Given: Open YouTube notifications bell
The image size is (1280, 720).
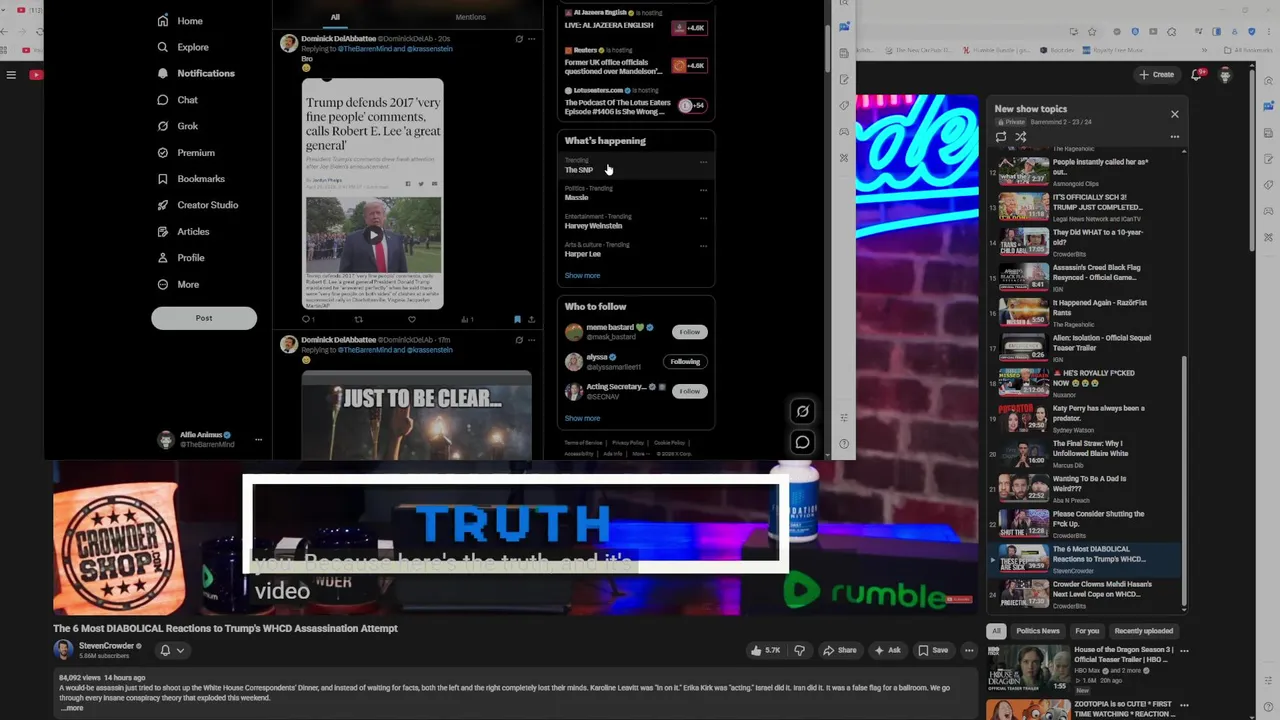Looking at the screenshot, I should click(x=1197, y=75).
